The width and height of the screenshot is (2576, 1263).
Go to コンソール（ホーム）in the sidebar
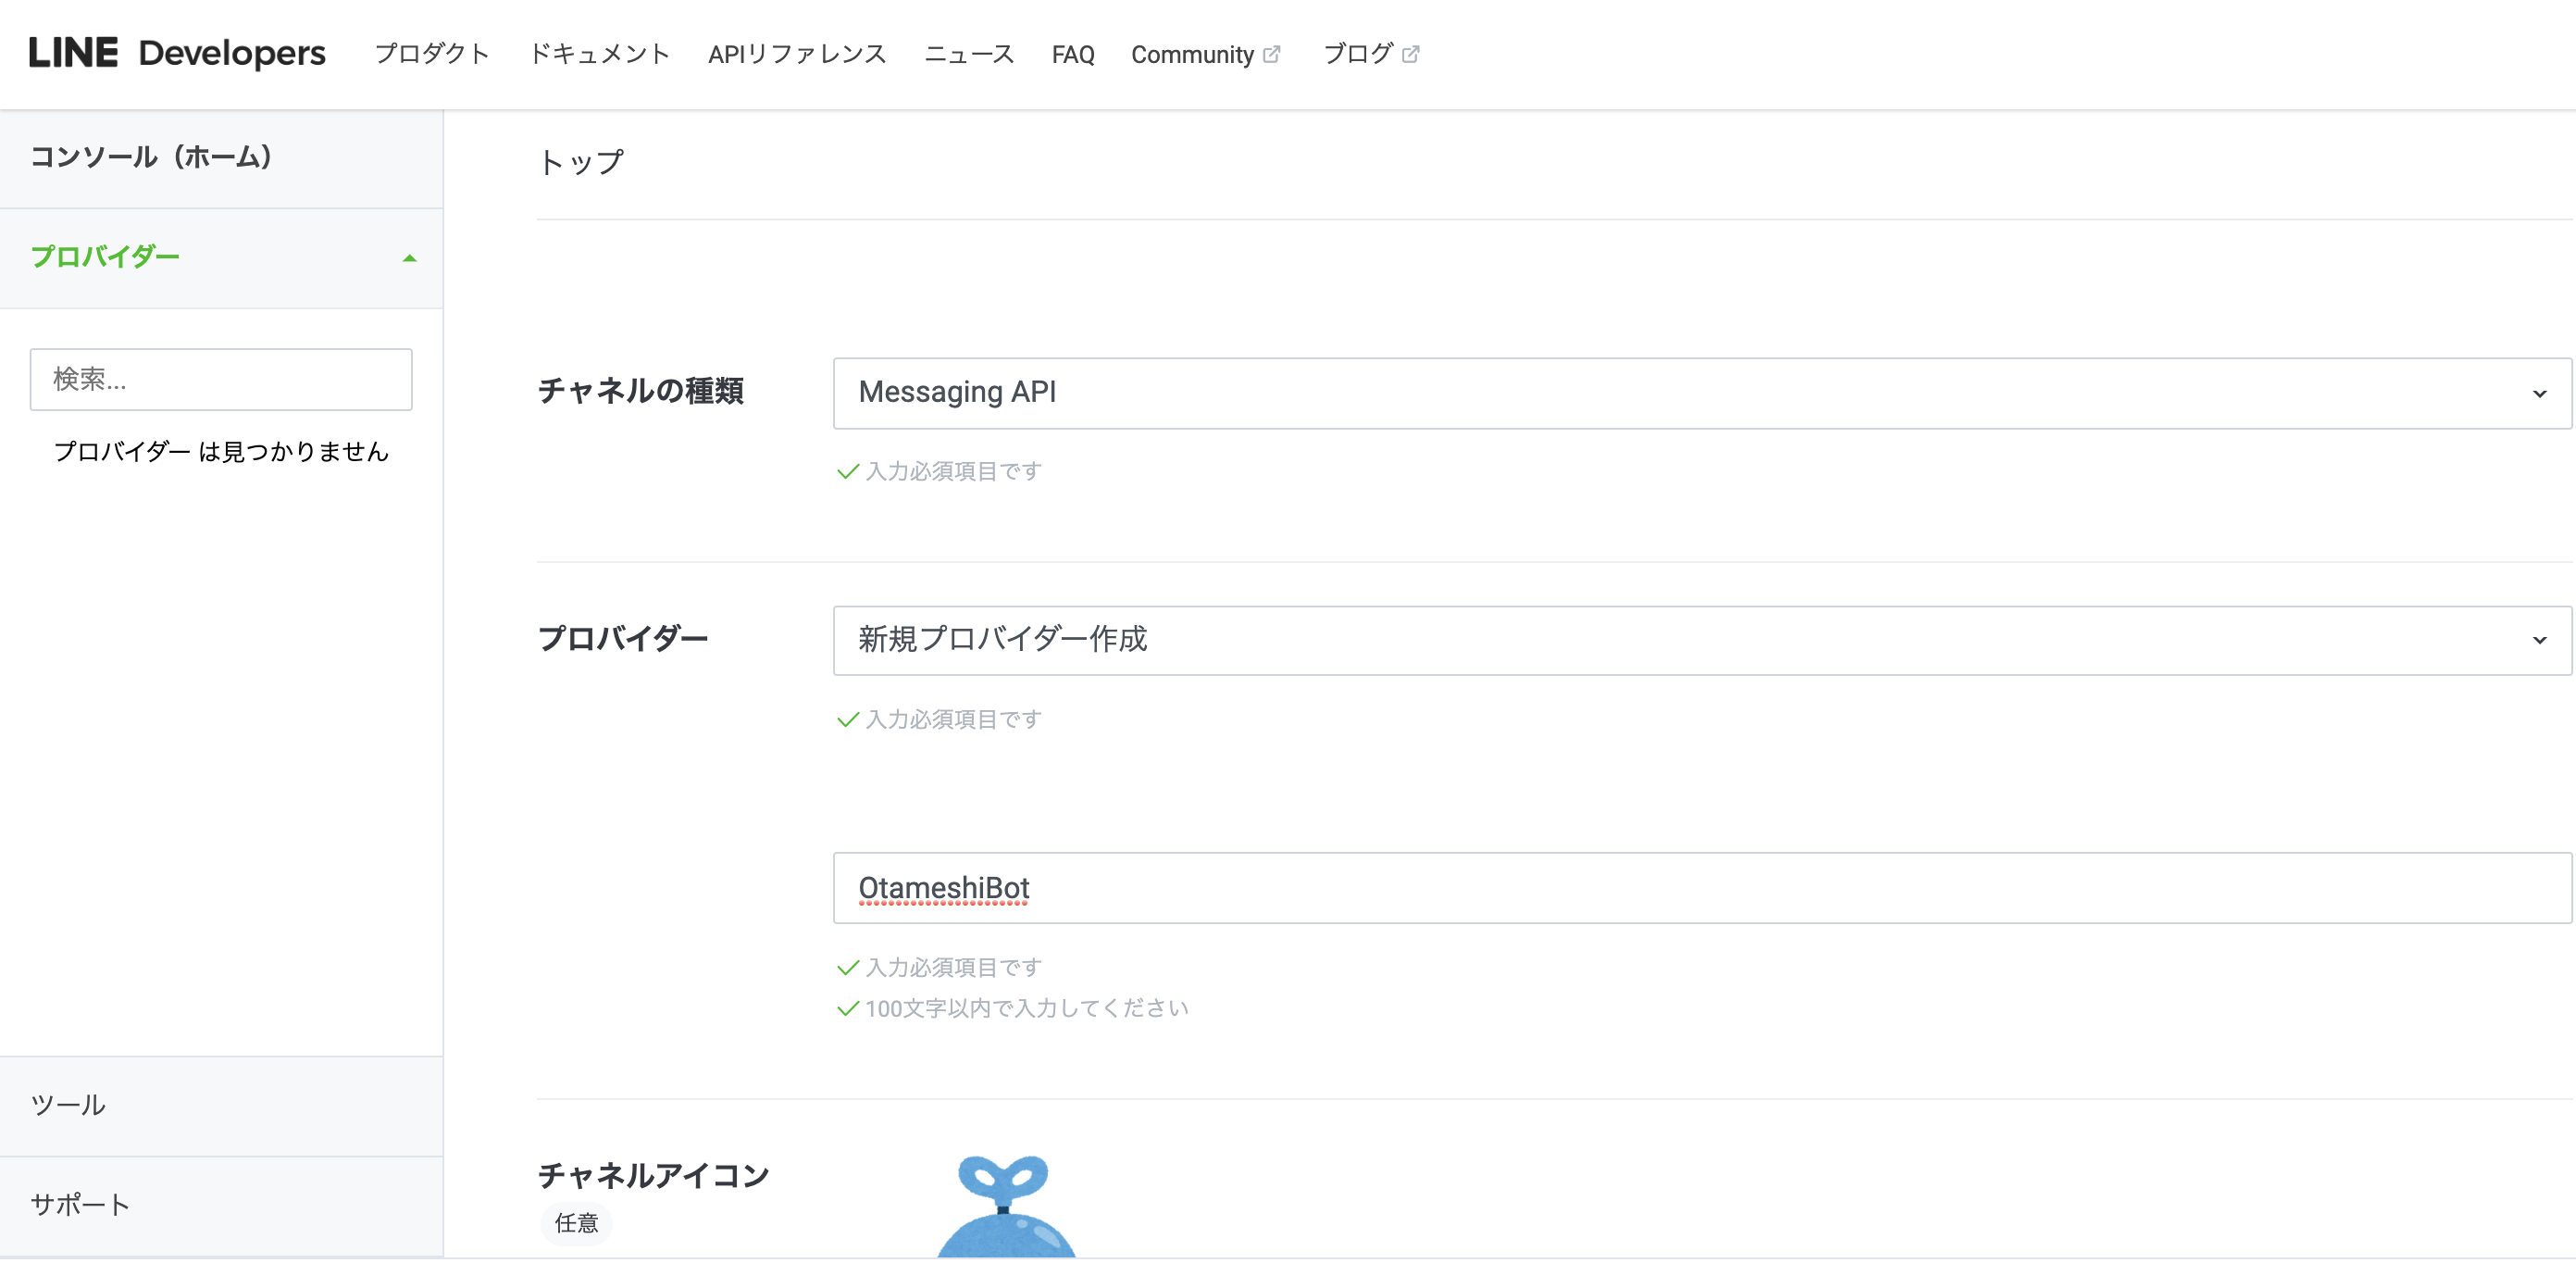pos(152,157)
